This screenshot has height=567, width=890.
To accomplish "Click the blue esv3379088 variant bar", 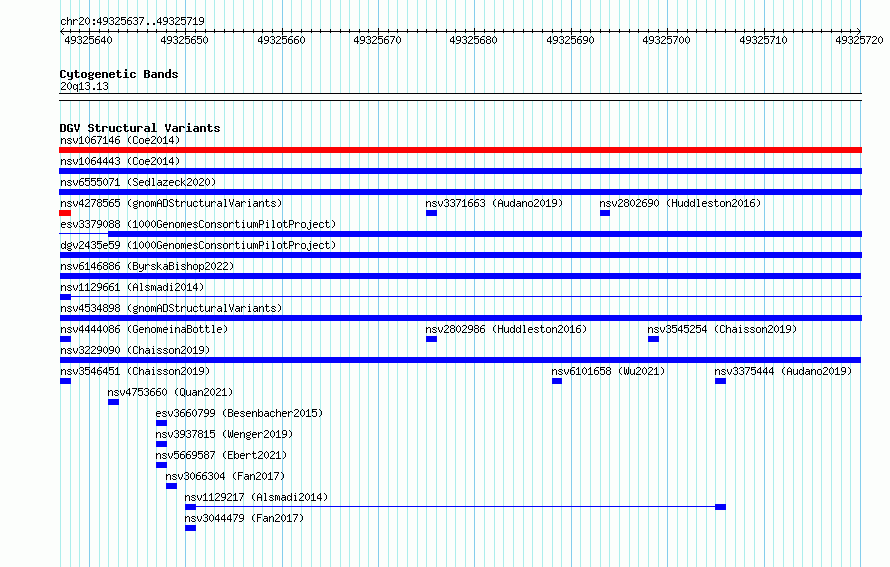I will pos(485,234).
